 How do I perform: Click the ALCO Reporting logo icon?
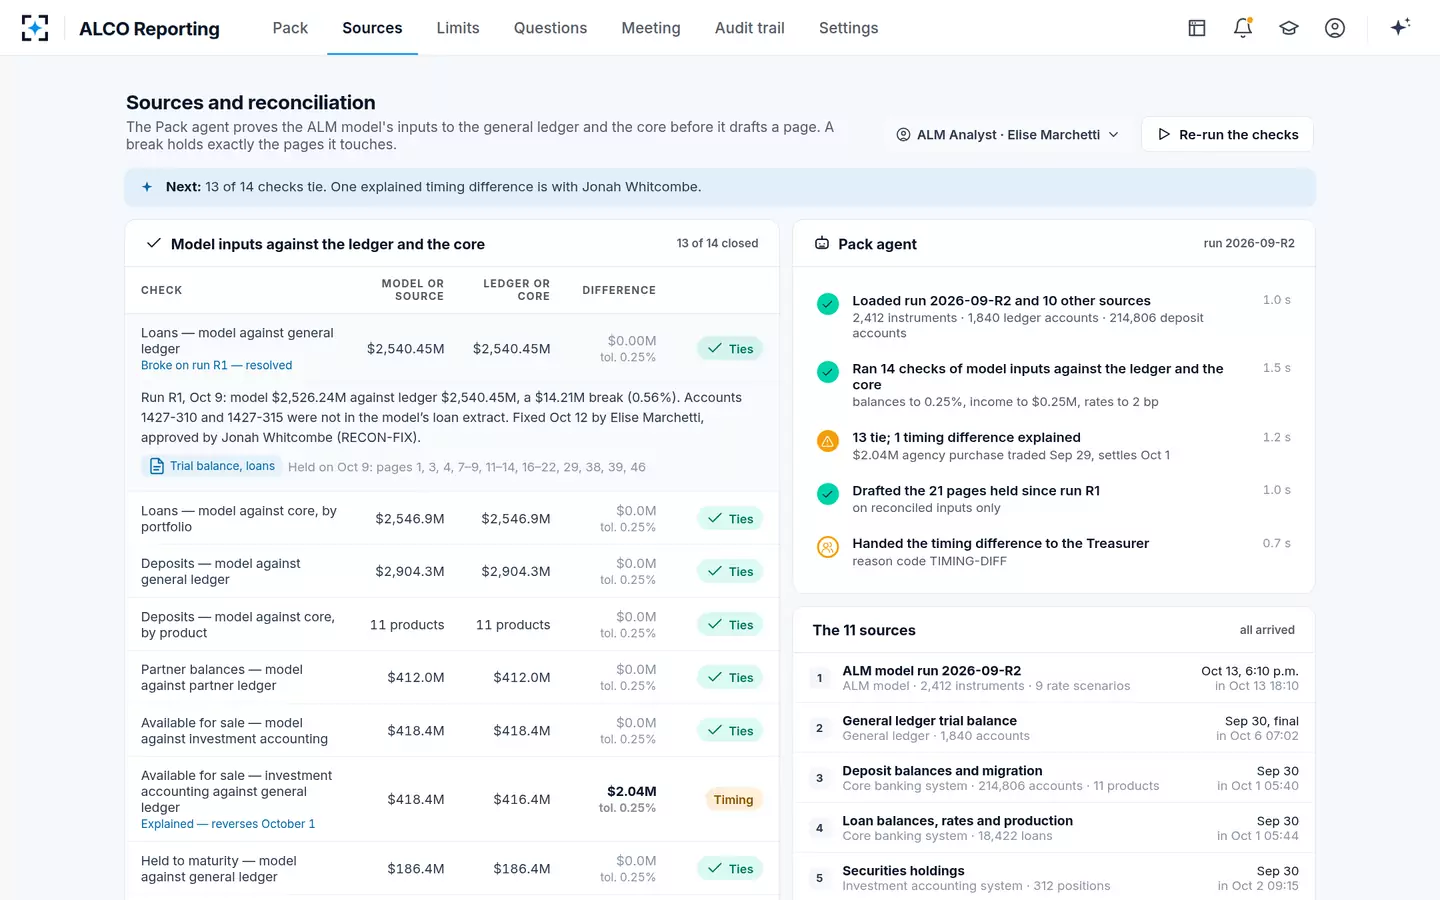(35, 28)
